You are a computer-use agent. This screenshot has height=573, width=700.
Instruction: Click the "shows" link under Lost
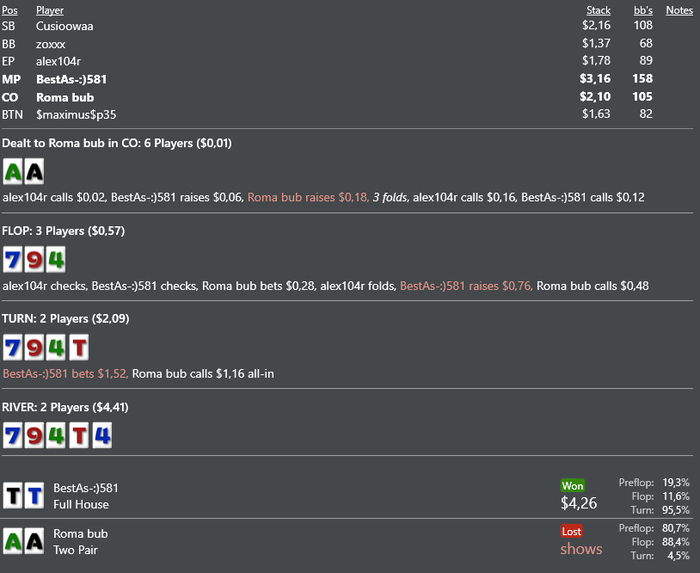tap(581, 548)
